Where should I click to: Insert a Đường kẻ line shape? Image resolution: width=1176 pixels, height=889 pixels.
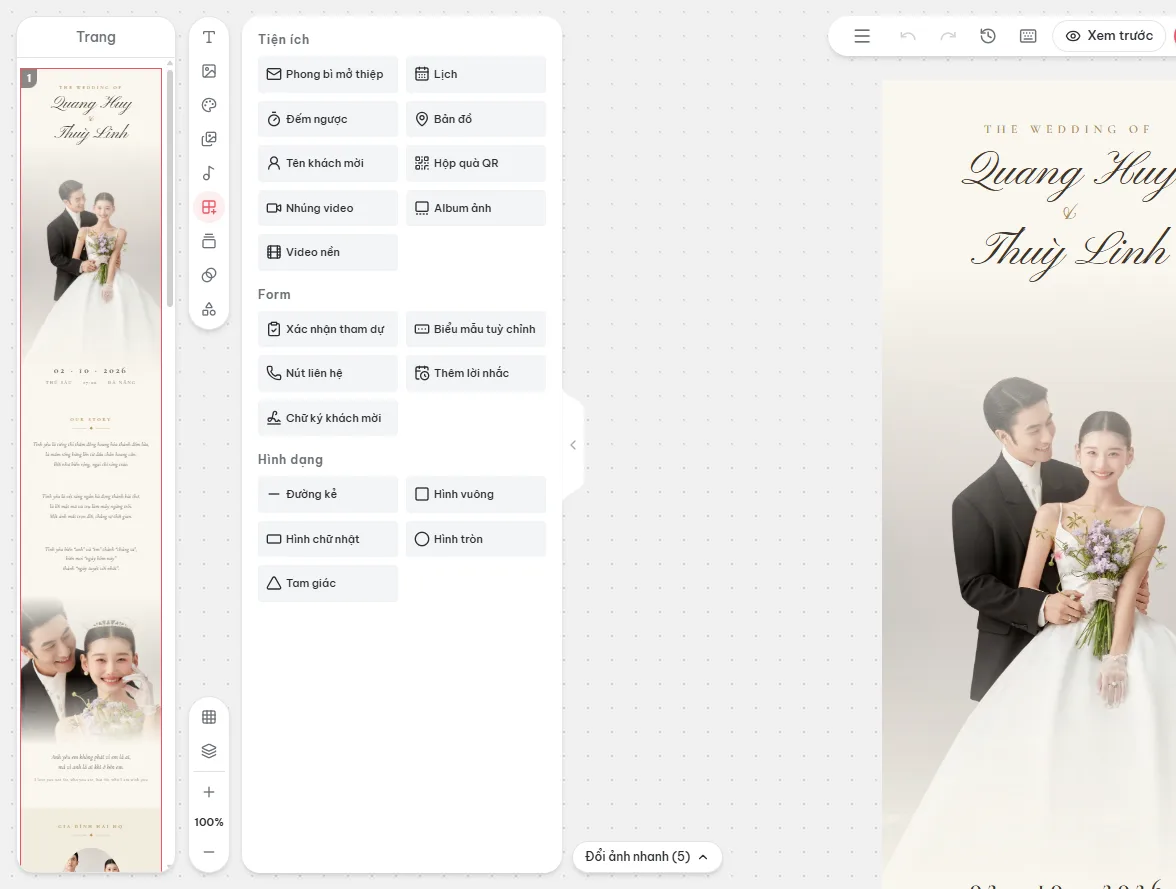(328, 494)
